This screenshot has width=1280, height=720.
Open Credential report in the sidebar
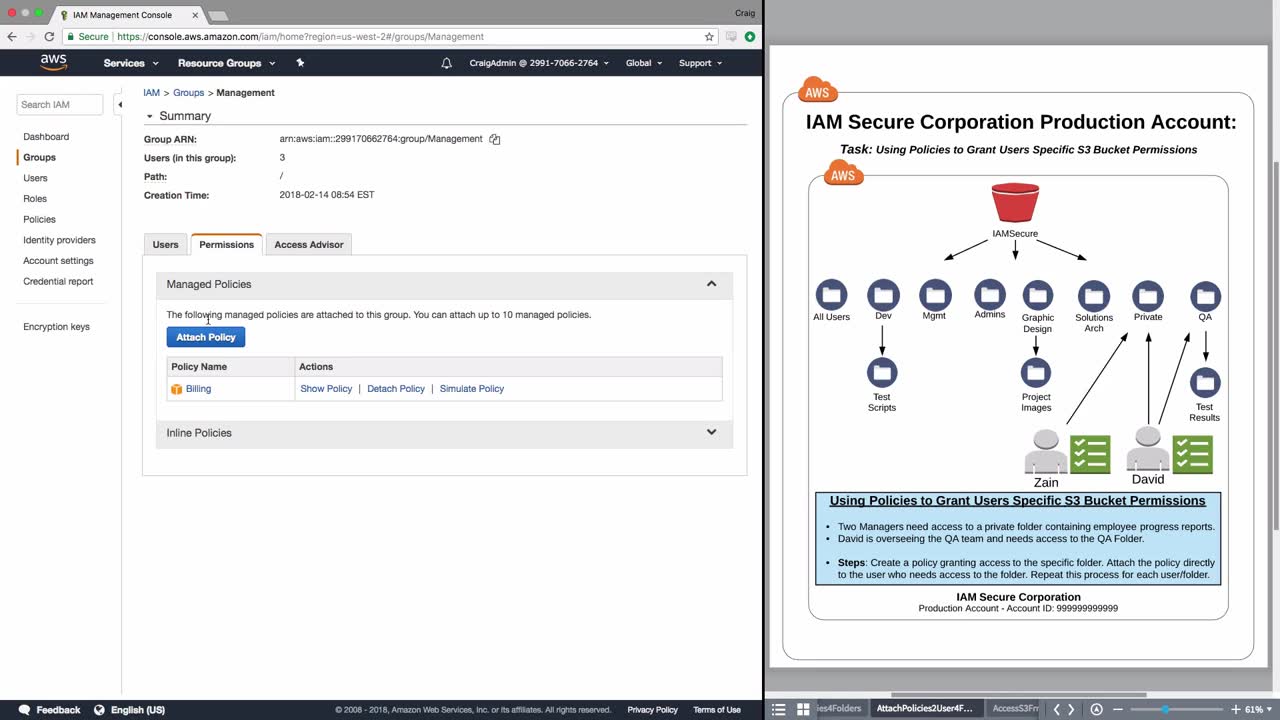(x=58, y=282)
